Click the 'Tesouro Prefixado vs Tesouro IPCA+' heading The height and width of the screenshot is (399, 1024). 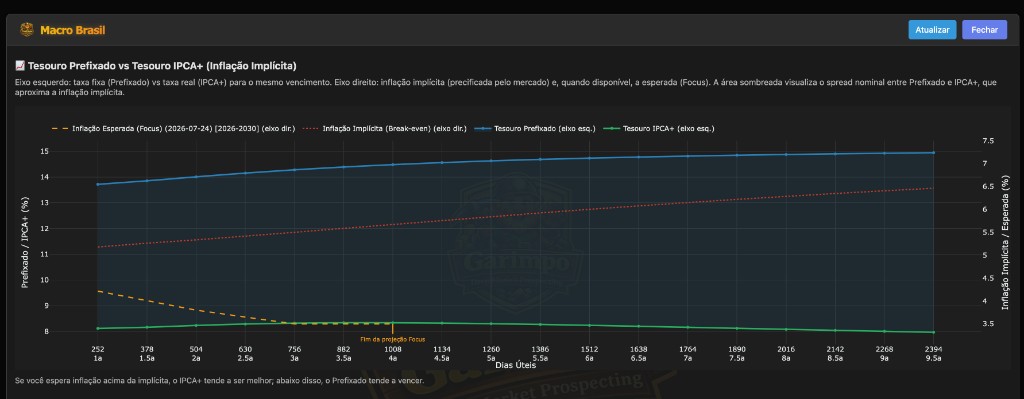coord(162,66)
